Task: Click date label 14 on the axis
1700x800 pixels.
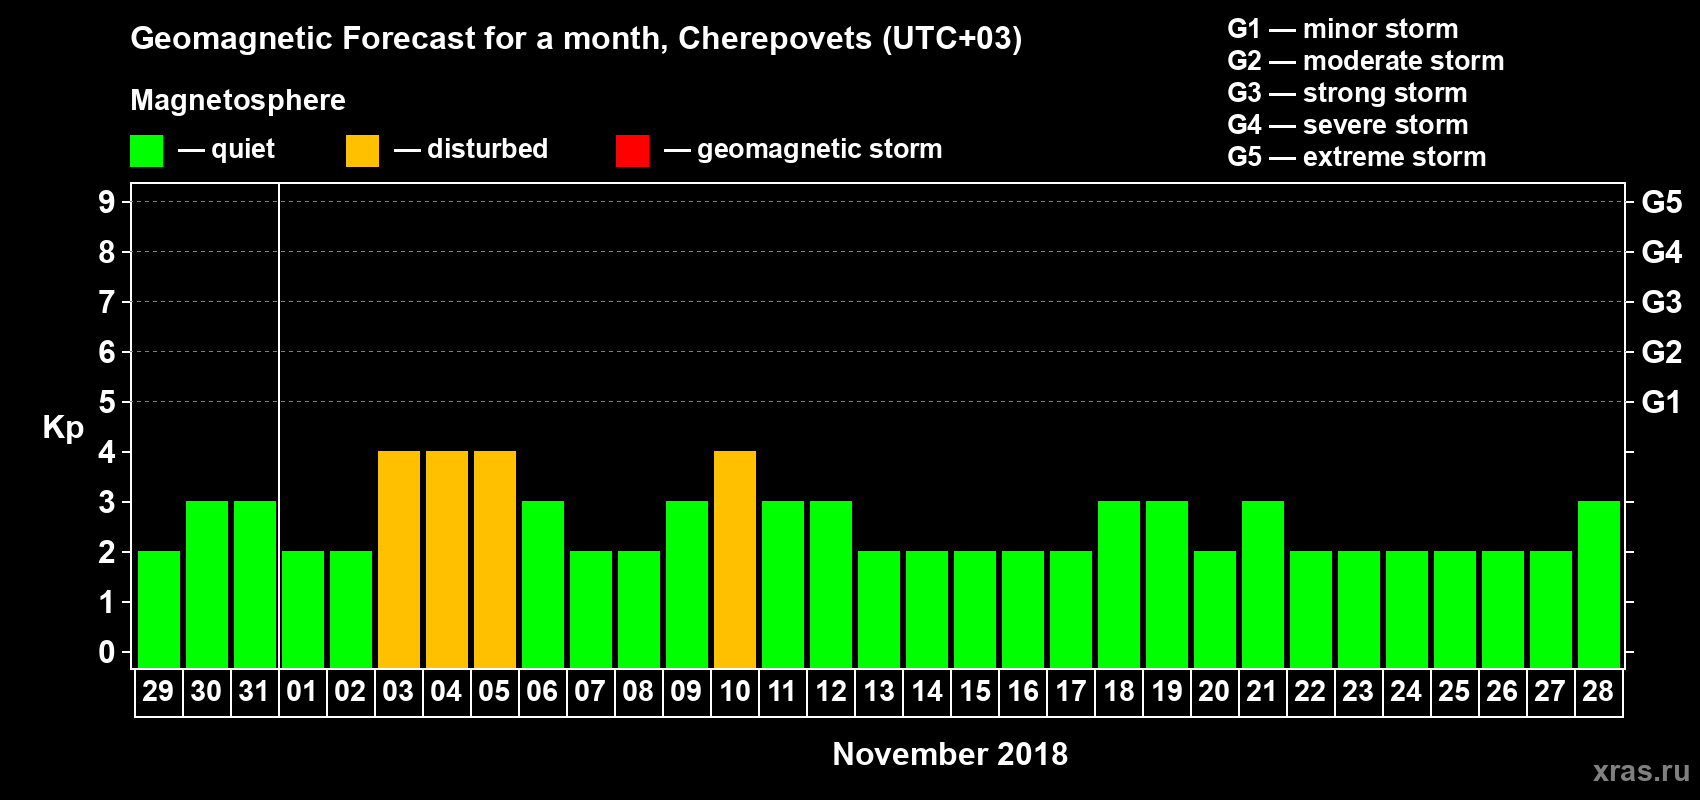Action: coord(926,691)
